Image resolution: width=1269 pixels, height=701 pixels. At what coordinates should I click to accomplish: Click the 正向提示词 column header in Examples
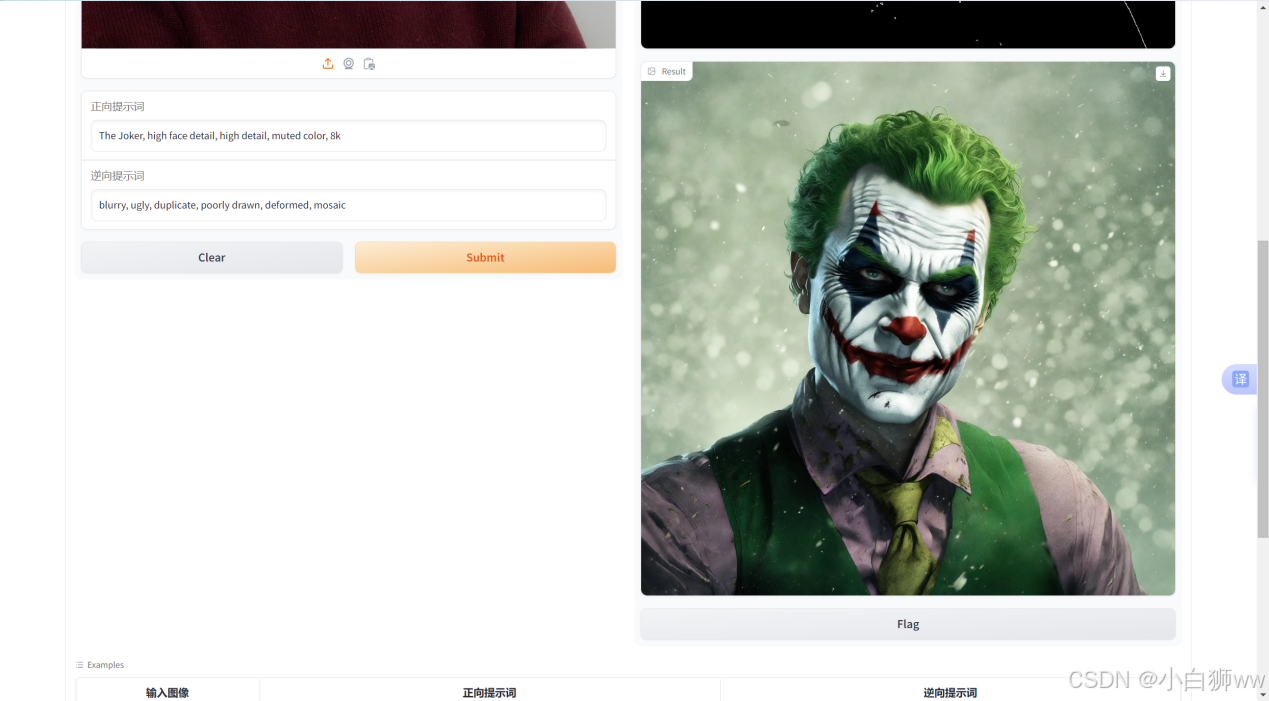tap(489, 692)
